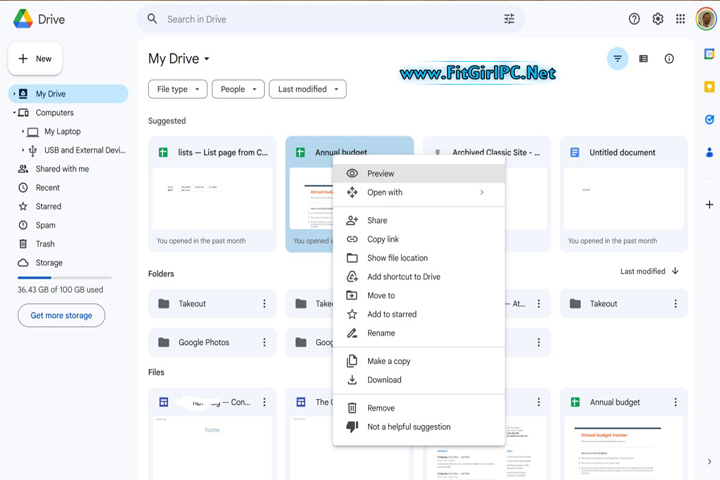The height and width of the screenshot is (480, 720).
Task: Open Google apps grid icon
Action: (681, 19)
